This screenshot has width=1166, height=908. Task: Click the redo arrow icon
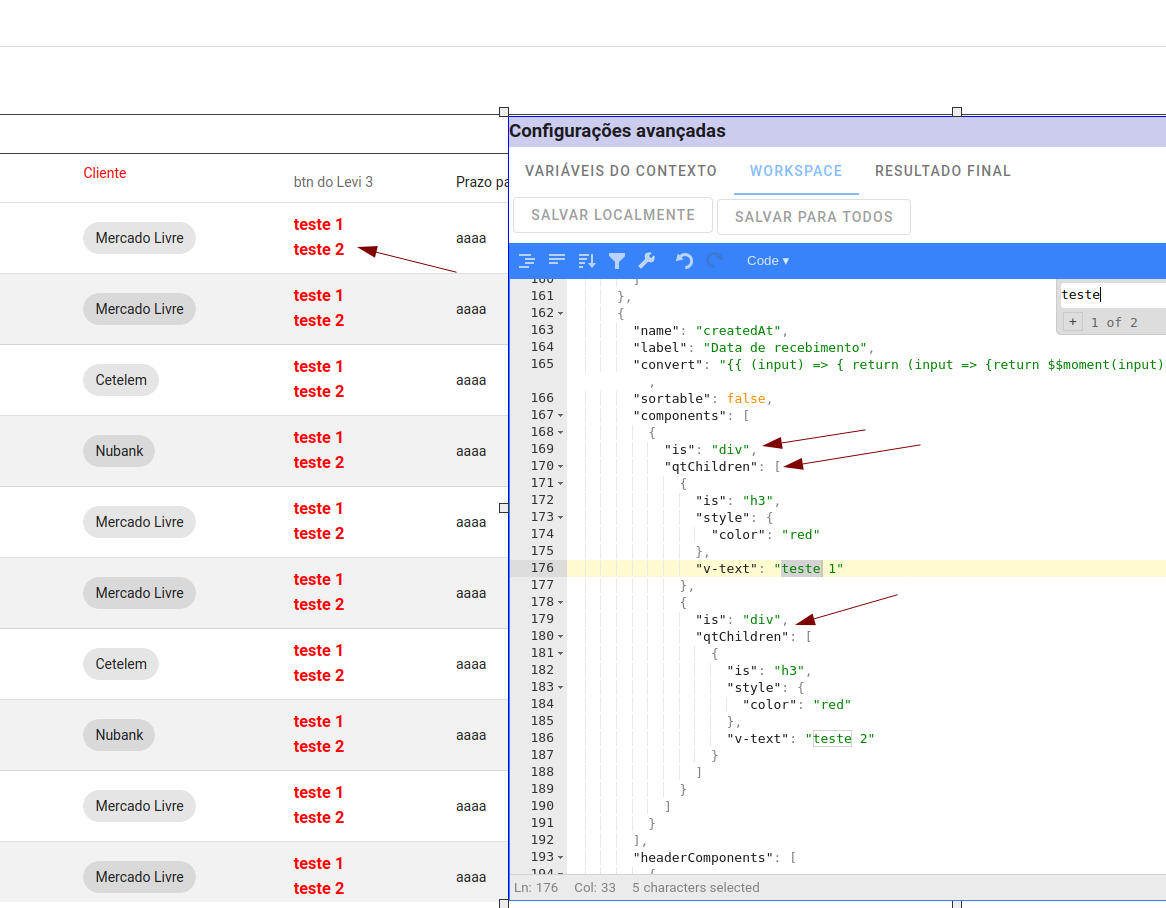715,260
